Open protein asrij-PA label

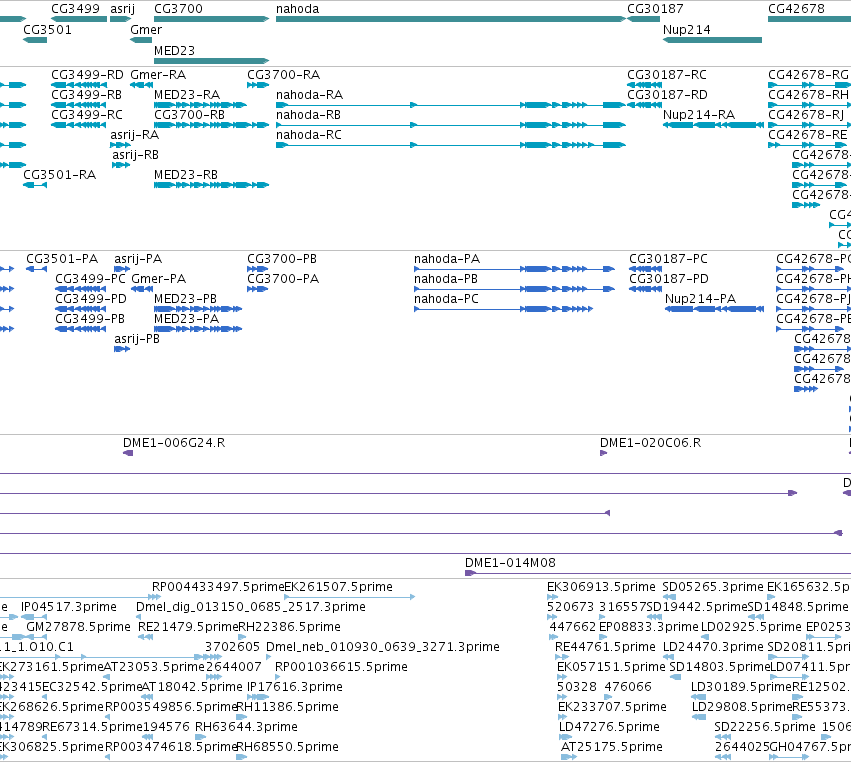(x=138, y=258)
